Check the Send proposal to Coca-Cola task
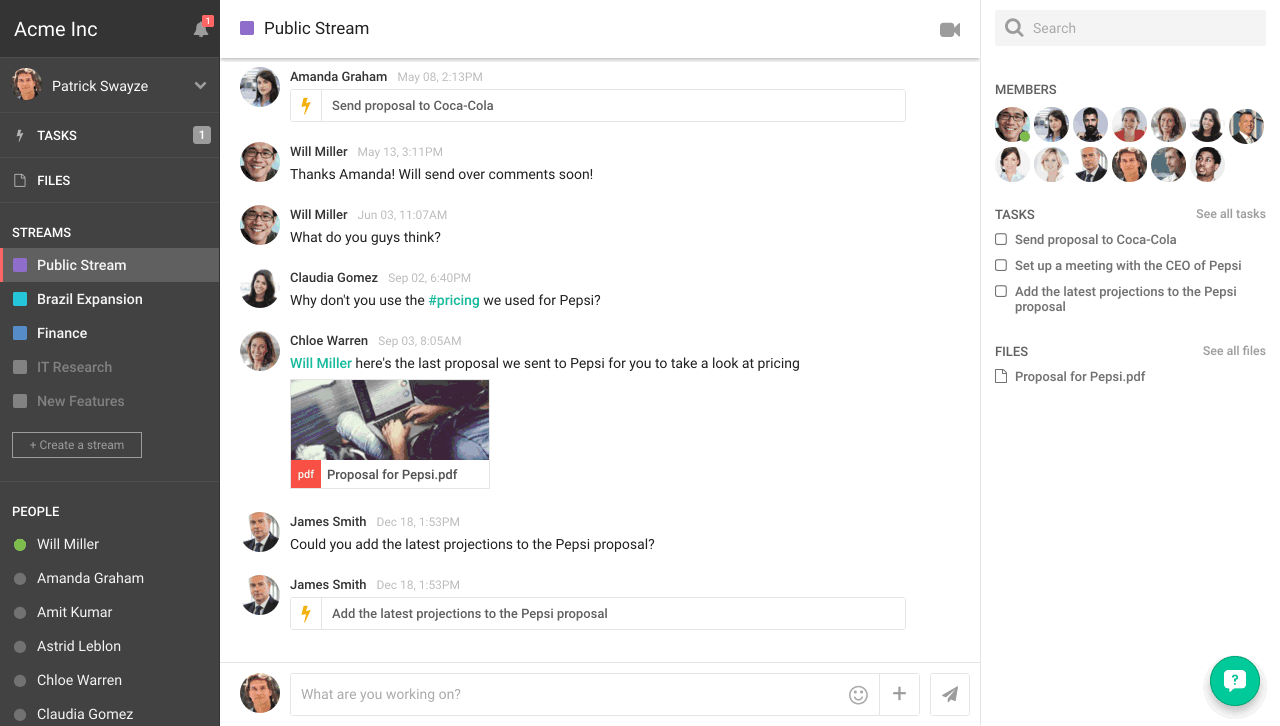The image size is (1280, 726). point(1001,240)
